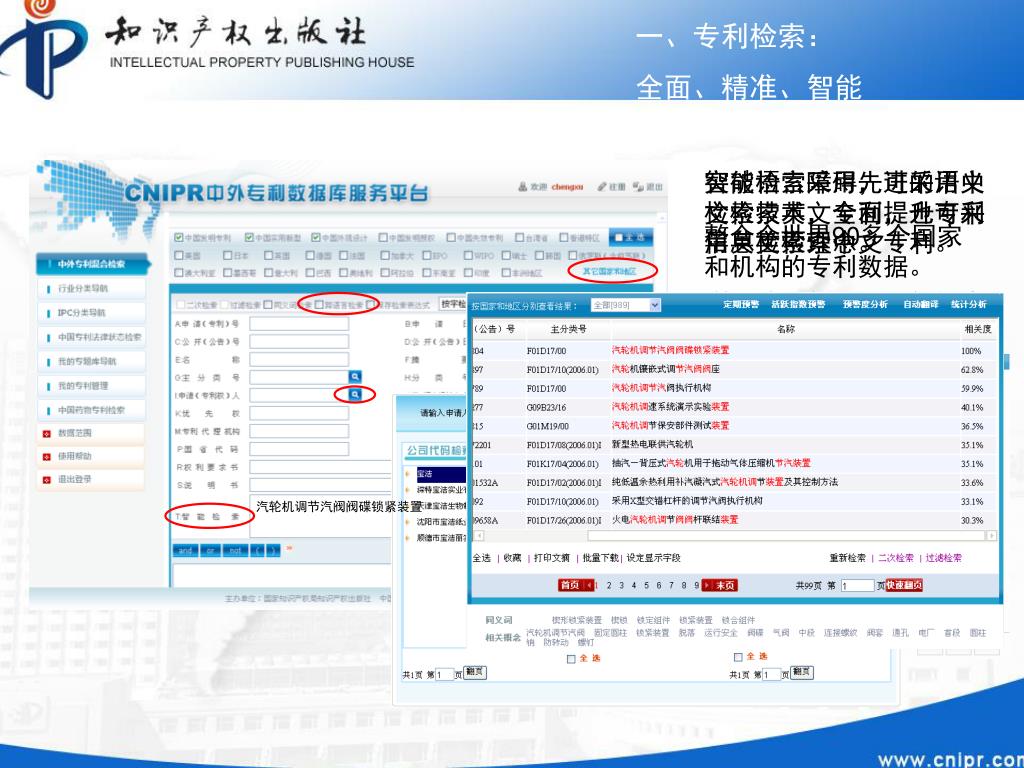The width and height of the screenshot is (1024, 768).
Task: Click 定期预警 in results toolbar
Action: pos(741,304)
